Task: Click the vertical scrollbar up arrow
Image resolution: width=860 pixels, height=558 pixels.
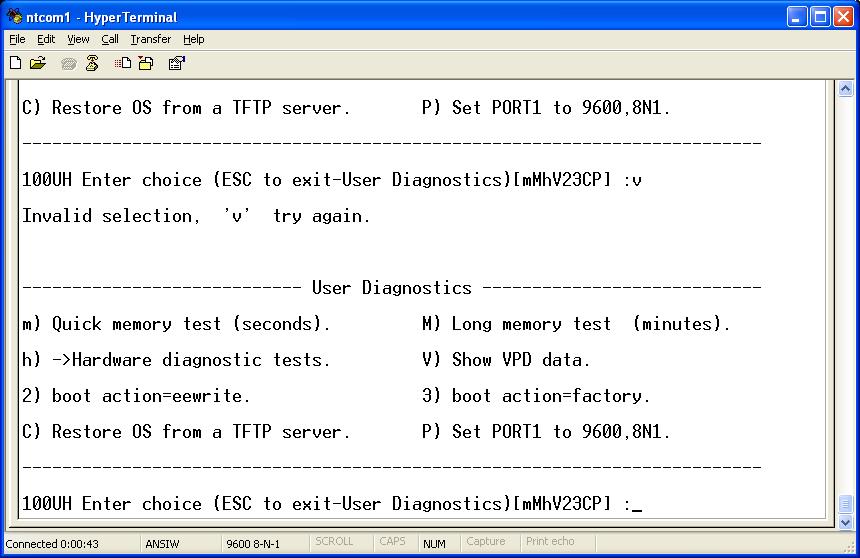Action: [x=846, y=90]
